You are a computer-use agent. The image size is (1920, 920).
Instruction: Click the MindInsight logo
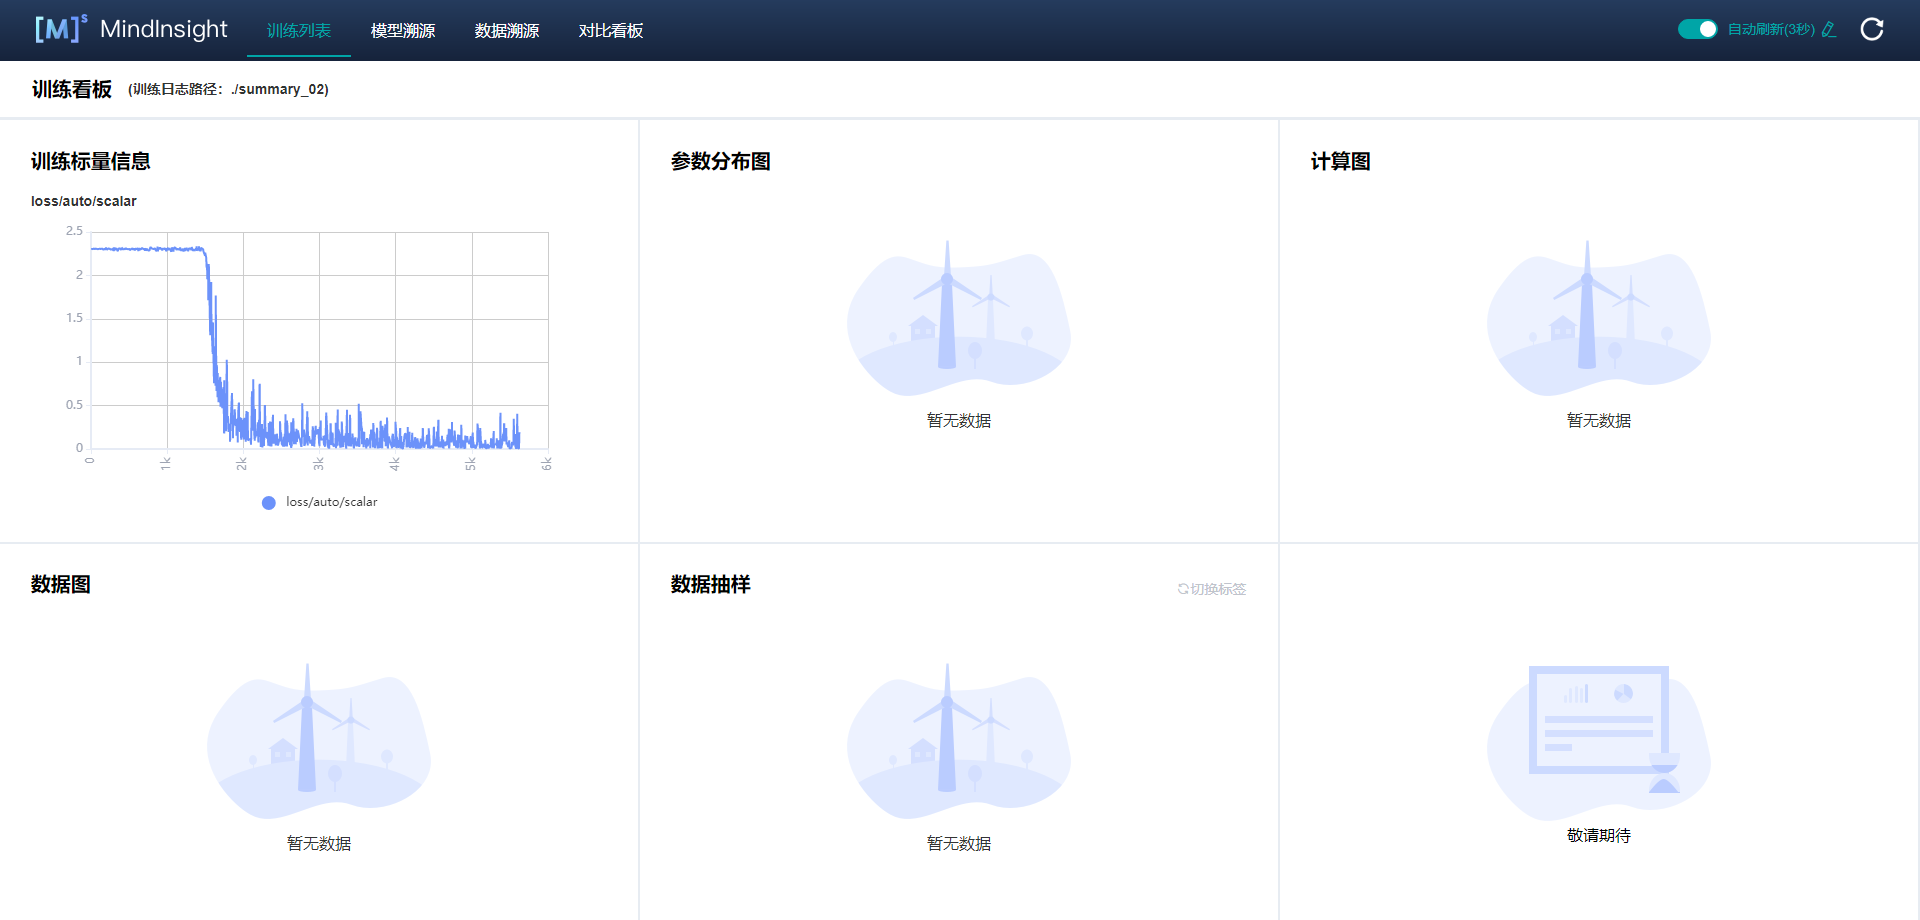131,29
